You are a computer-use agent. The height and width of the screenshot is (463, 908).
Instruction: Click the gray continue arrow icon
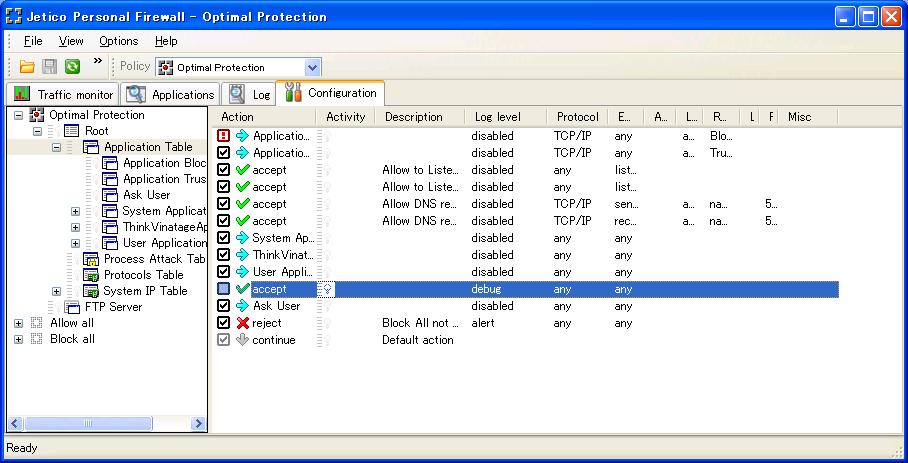[x=243, y=340]
